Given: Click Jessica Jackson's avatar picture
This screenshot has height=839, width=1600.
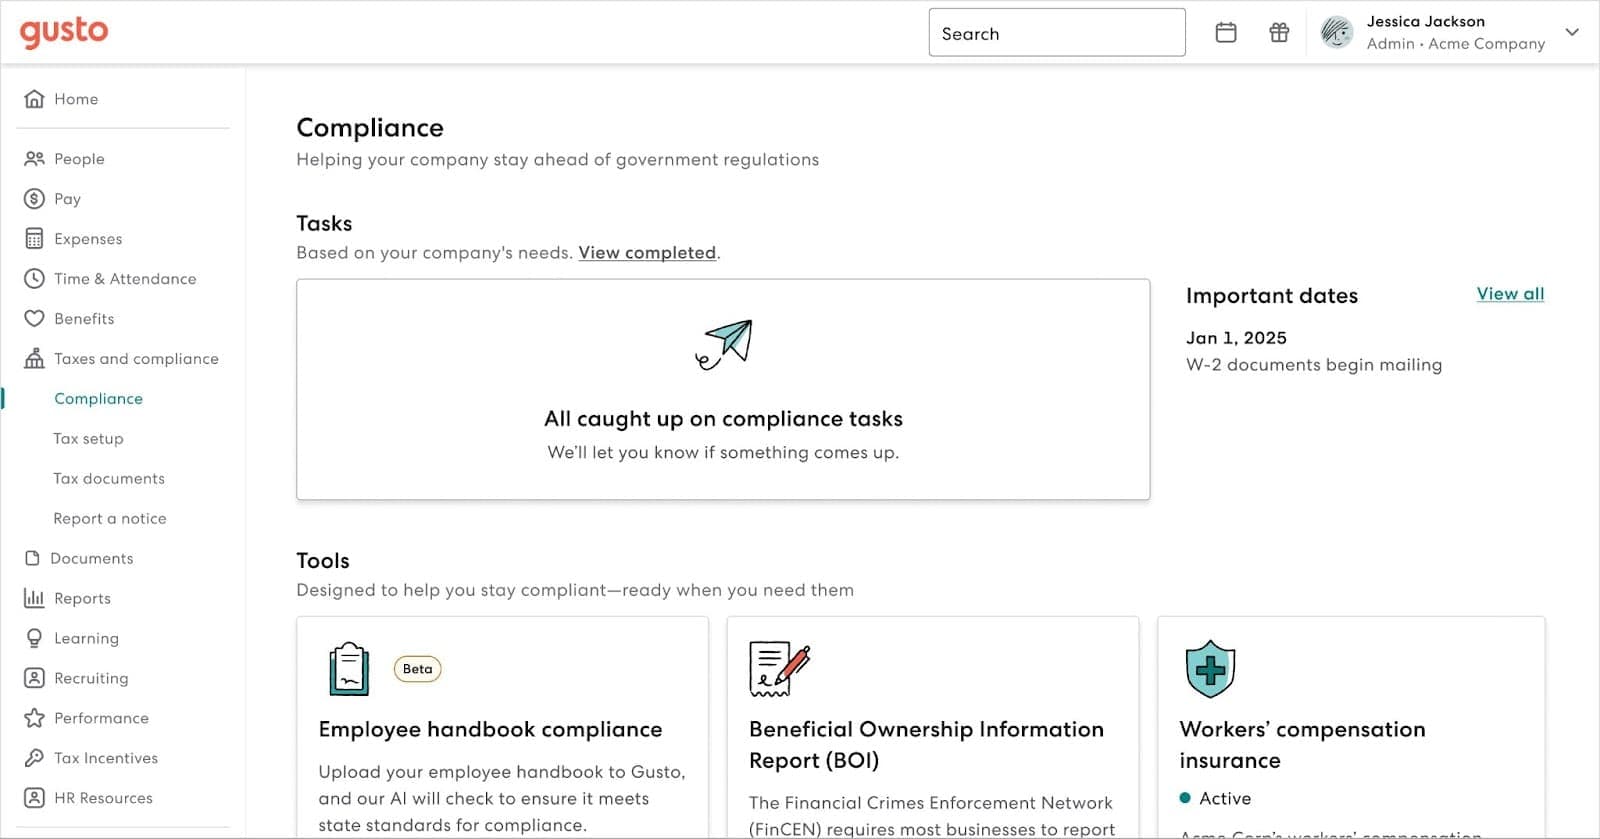Looking at the screenshot, I should (x=1337, y=33).
